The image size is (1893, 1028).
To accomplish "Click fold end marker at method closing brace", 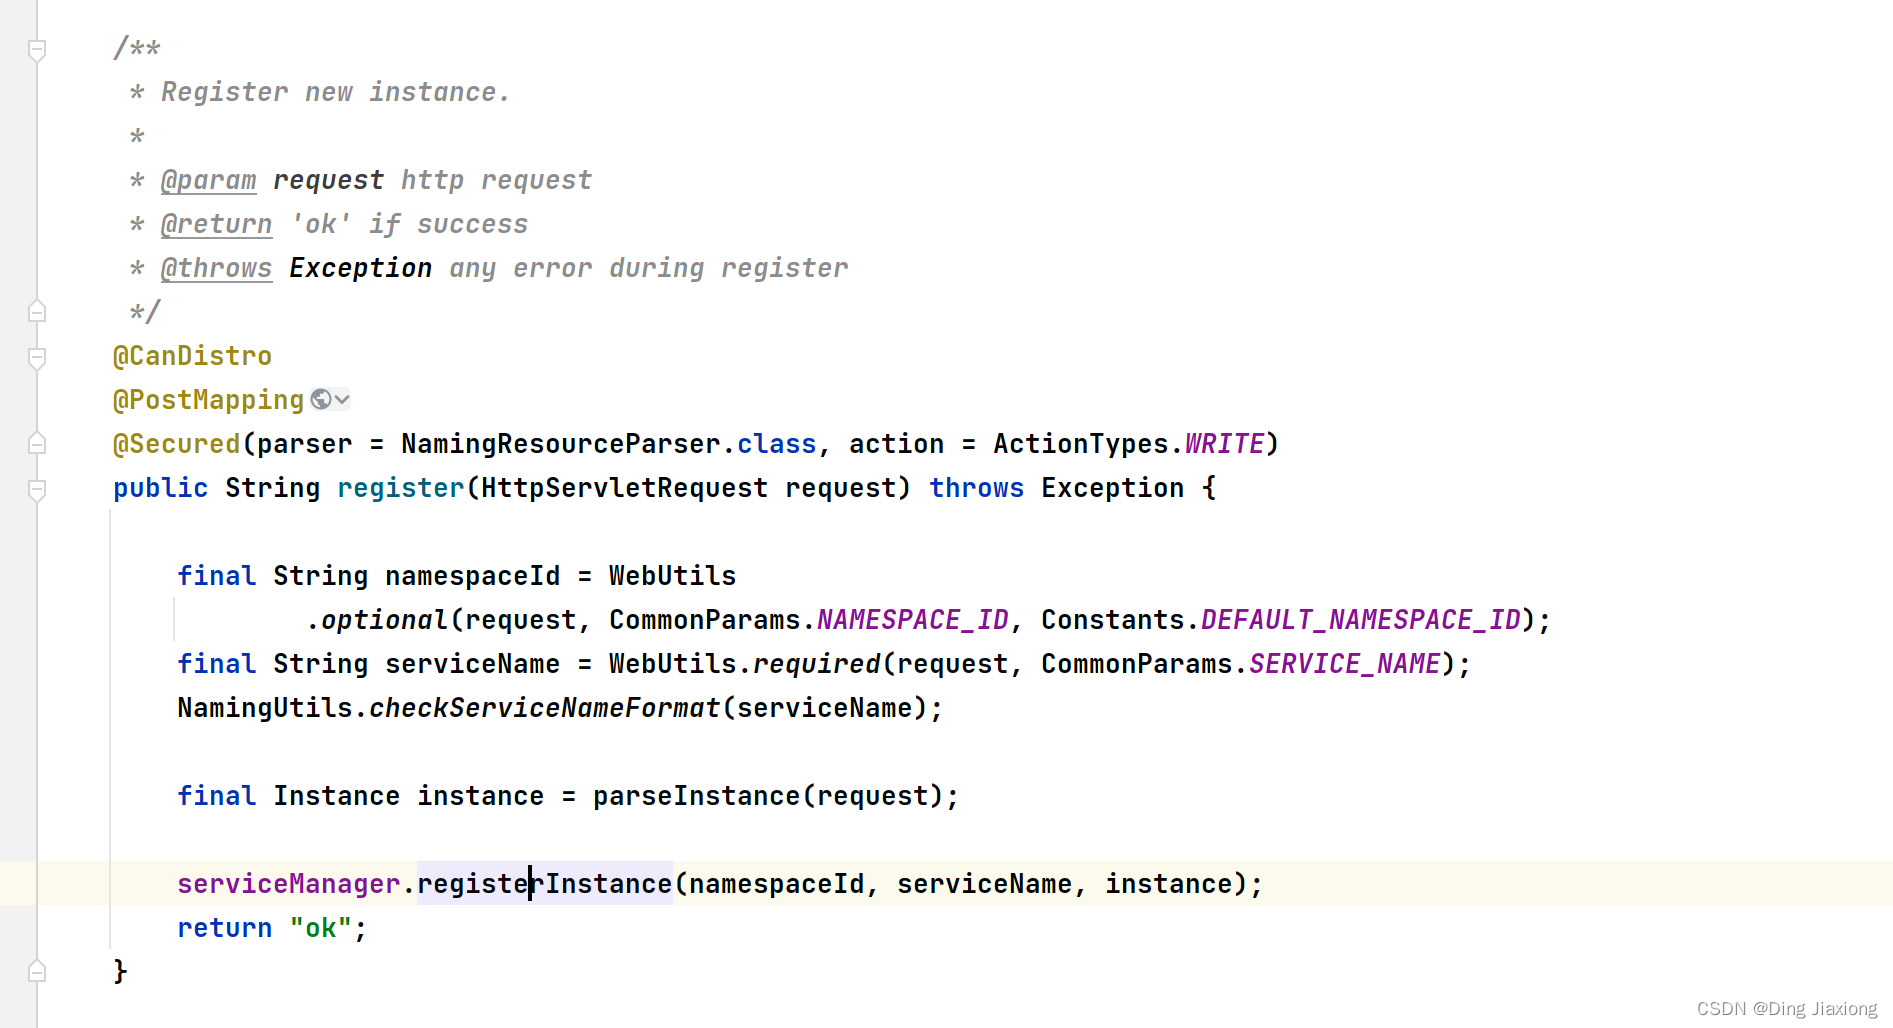I will click(37, 970).
